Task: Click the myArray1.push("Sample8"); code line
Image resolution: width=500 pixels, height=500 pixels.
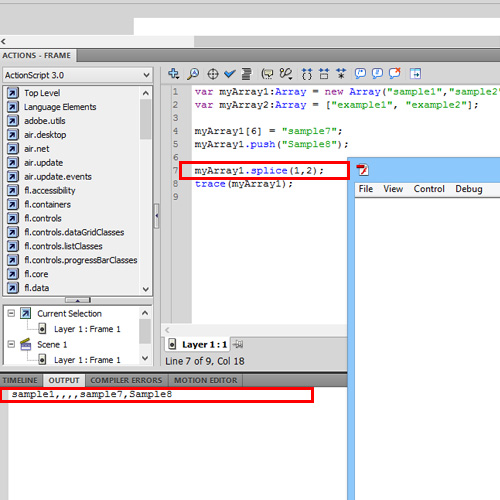Action: [x=271, y=144]
